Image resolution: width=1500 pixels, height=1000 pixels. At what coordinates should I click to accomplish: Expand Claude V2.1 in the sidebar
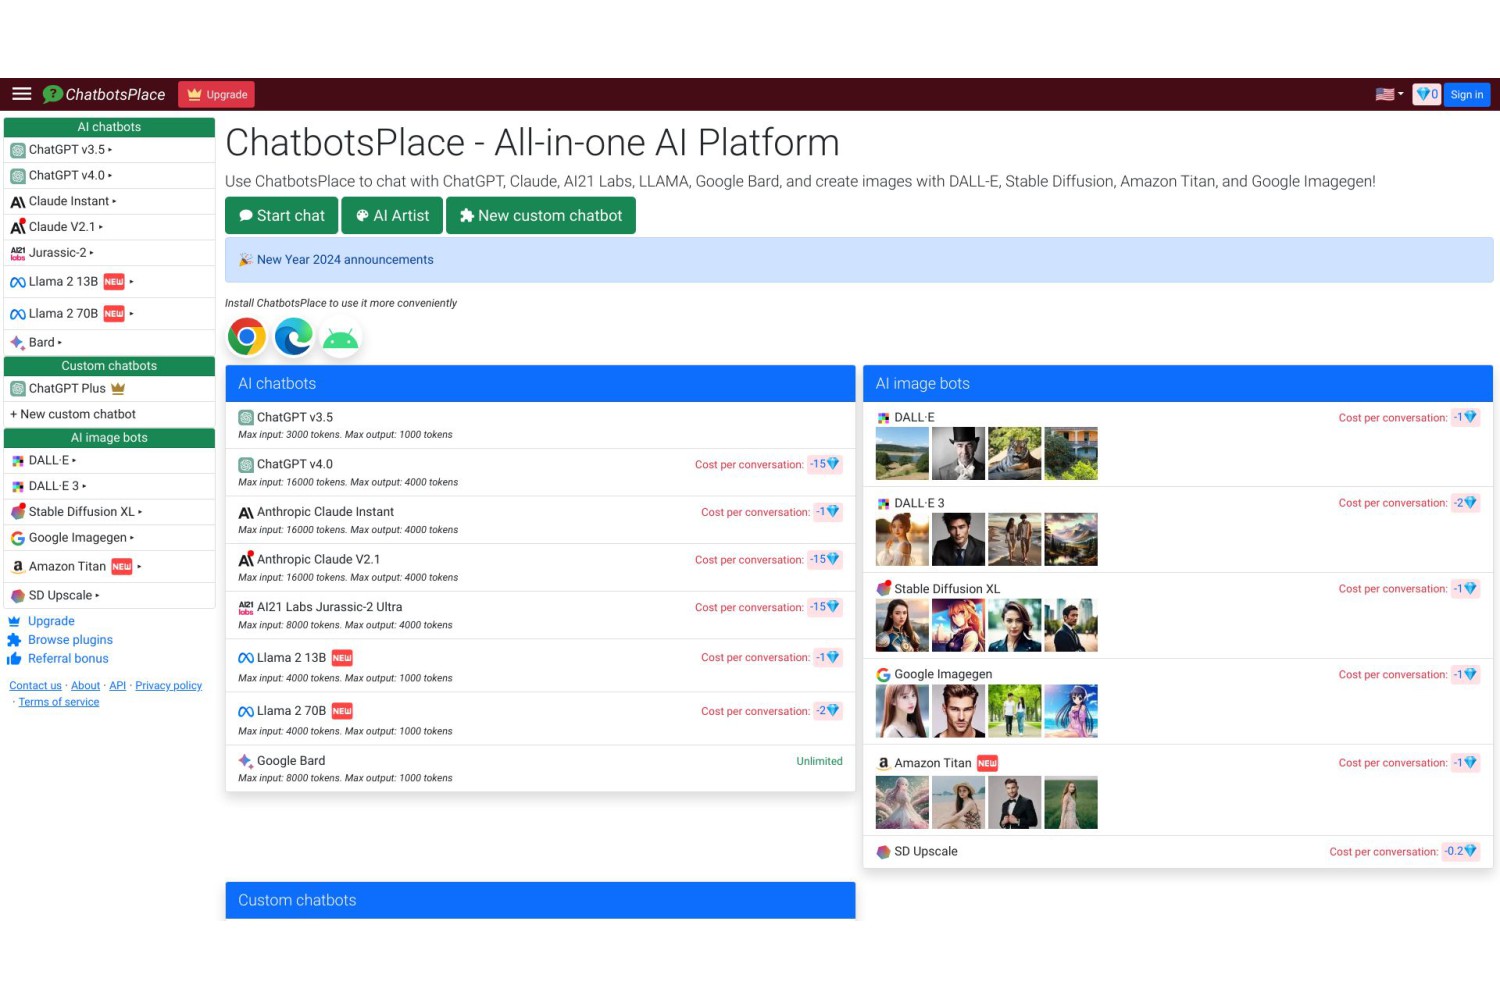coord(109,227)
